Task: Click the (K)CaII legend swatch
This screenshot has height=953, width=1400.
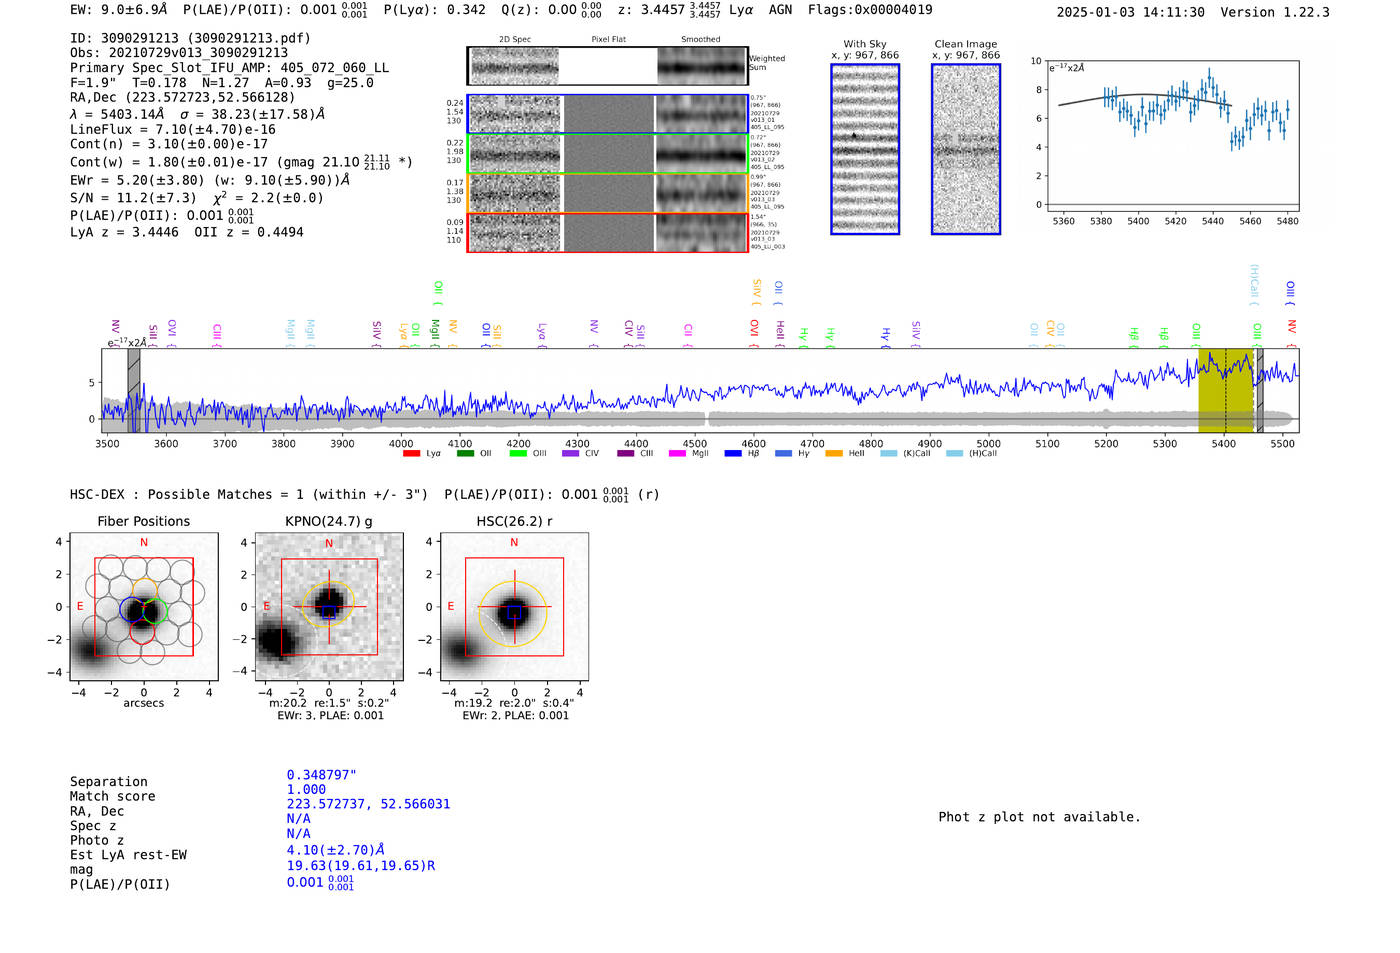Action: (889, 454)
